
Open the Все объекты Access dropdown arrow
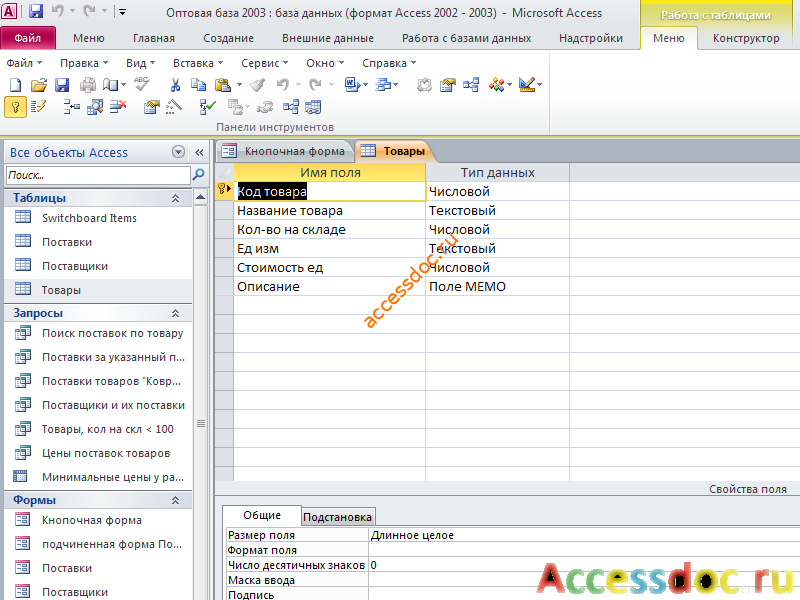[178, 152]
